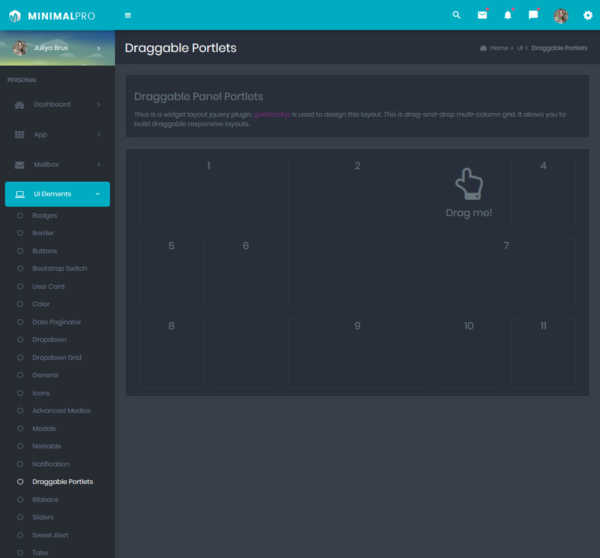The height and width of the screenshot is (558, 600).
Task: Open Modals submenu item
Action: tap(44, 429)
